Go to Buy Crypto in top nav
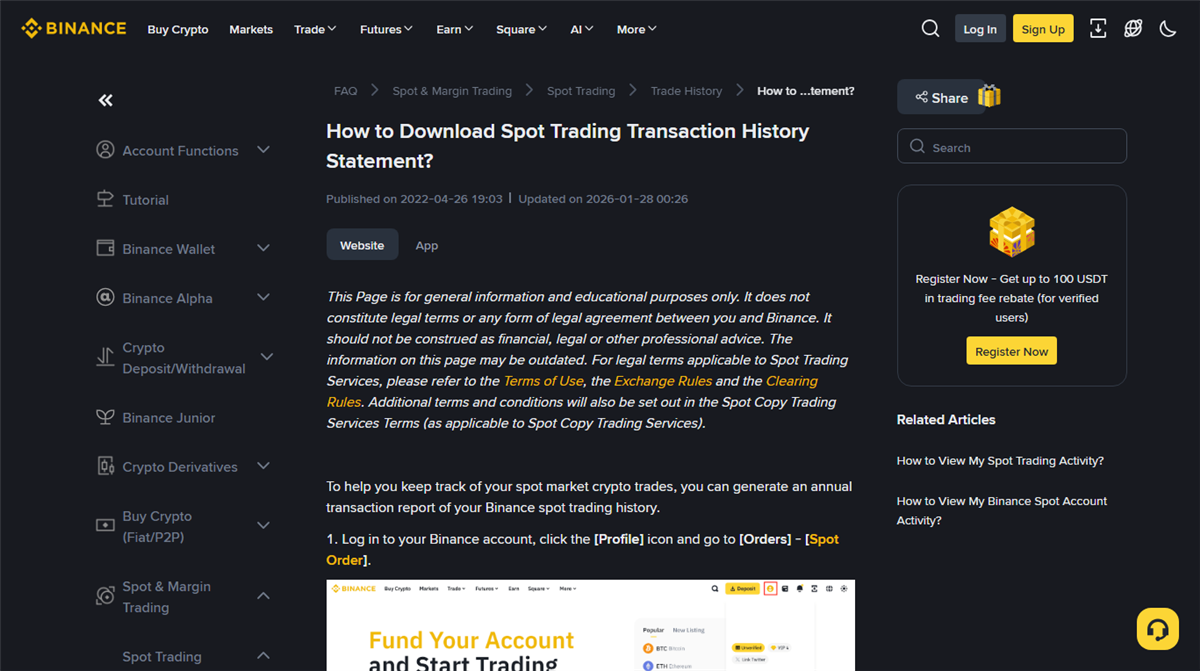Screen dimensions: 1200x671 (178, 29)
